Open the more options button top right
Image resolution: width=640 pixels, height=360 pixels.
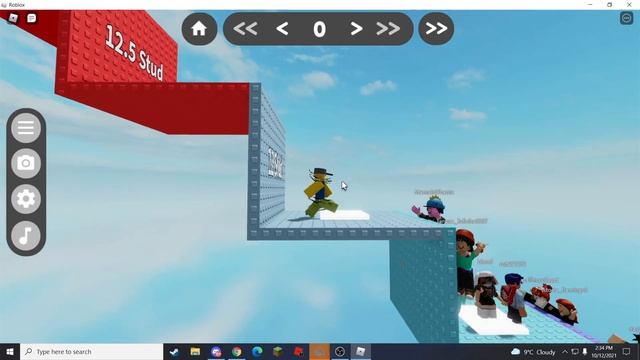pyautogui.click(x=627, y=18)
